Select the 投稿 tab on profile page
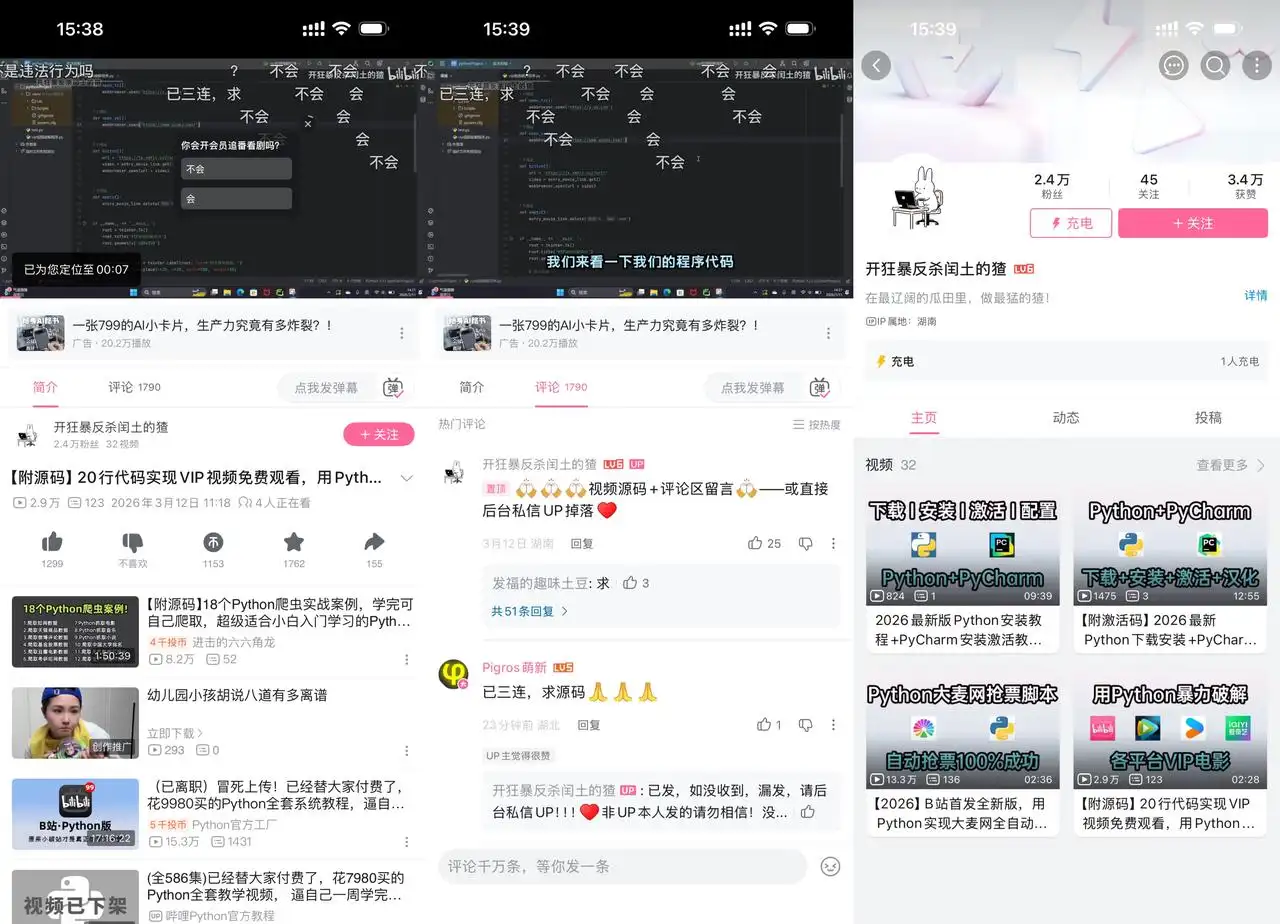1280x924 pixels. pos(1208,418)
